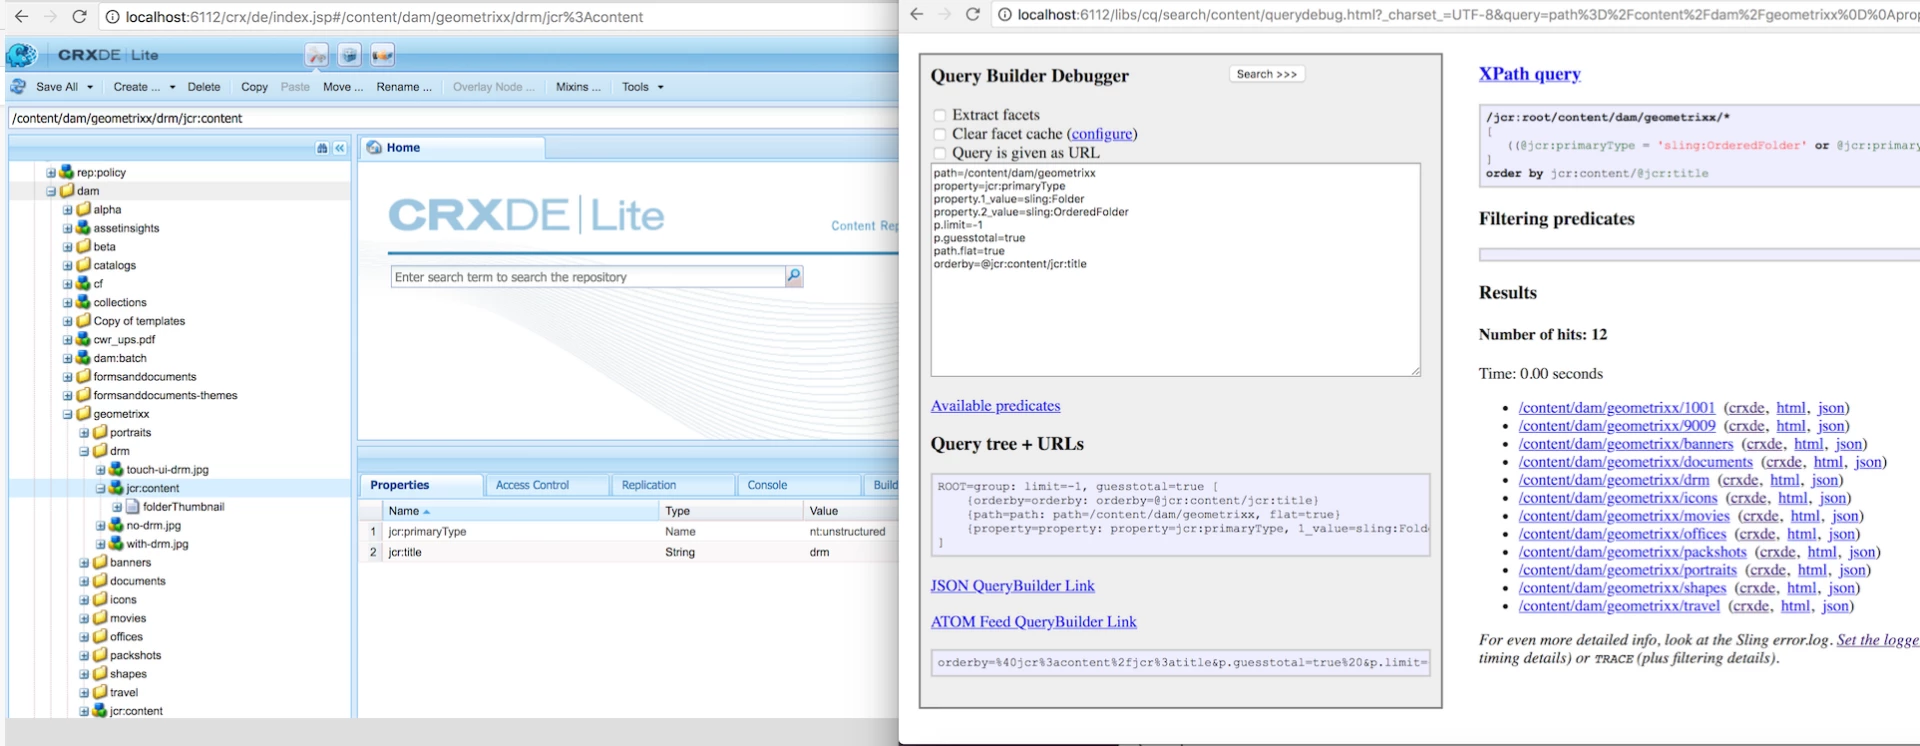The height and width of the screenshot is (746, 1920).
Task: Open the ATOM Feed QueryBuilder Link
Action: (1033, 622)
